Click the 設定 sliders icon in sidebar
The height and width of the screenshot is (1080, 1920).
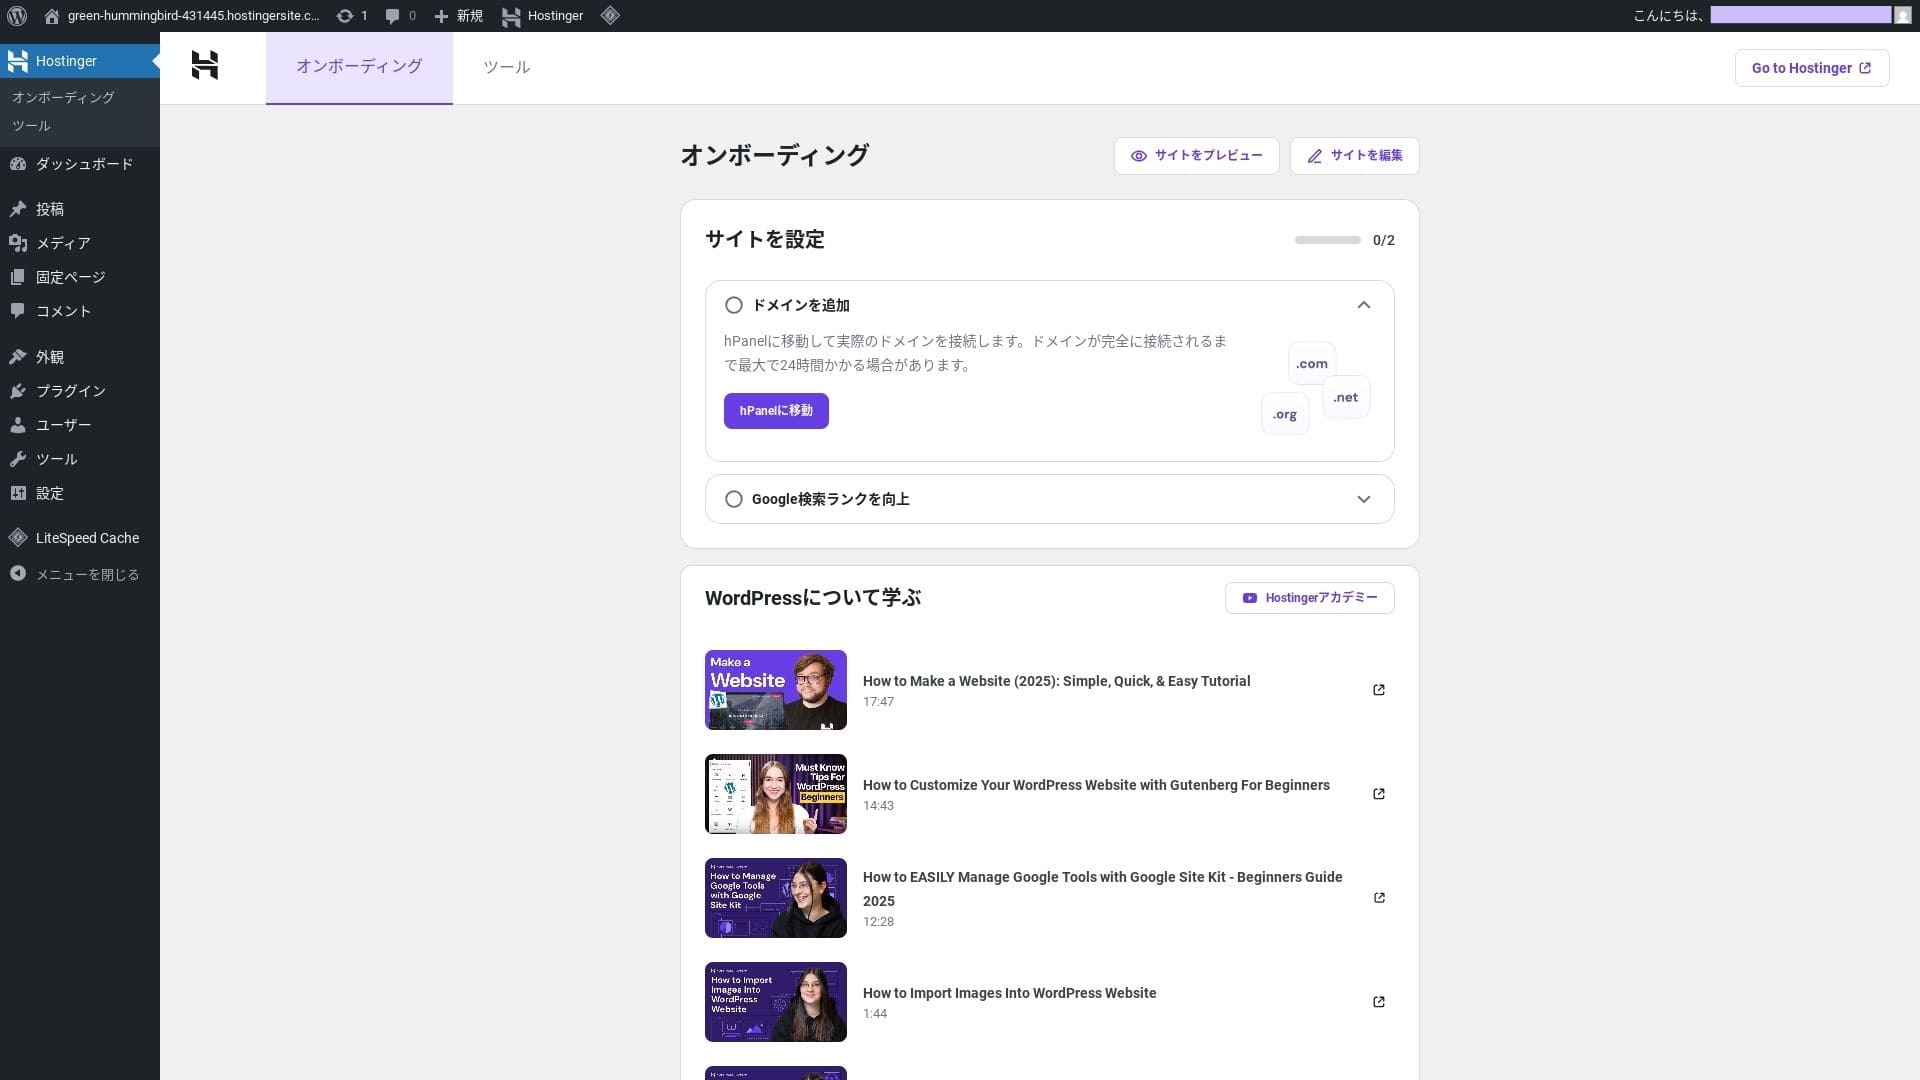click(x=18, y=493)
